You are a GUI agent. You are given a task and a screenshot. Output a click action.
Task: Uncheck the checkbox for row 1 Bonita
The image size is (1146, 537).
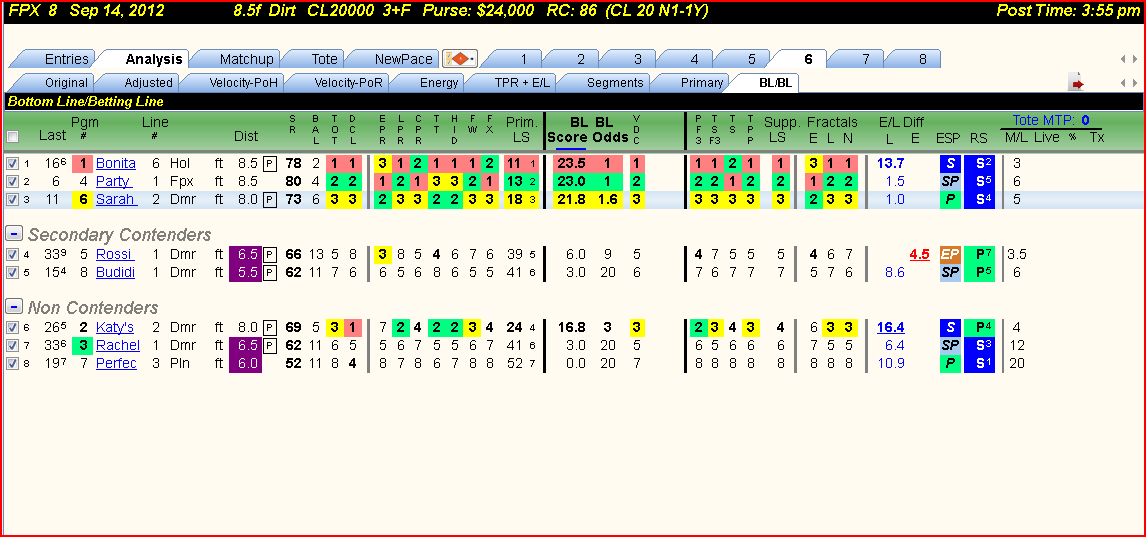click(12, 164)
